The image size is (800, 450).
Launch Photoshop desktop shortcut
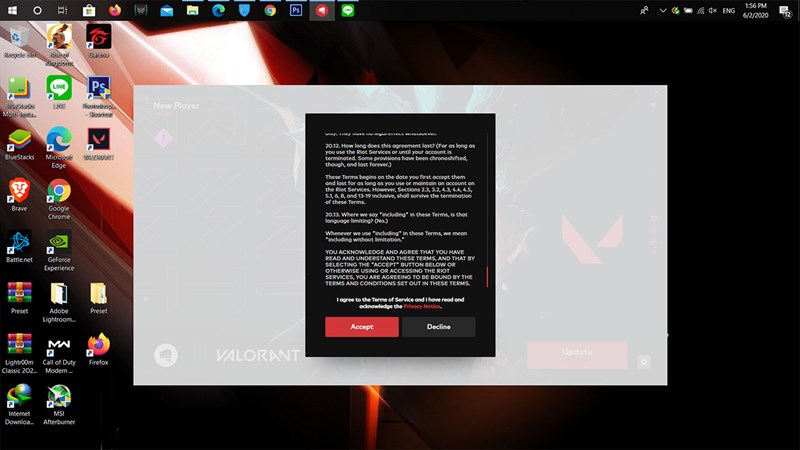pyautogui.click(x=98, y=97)
